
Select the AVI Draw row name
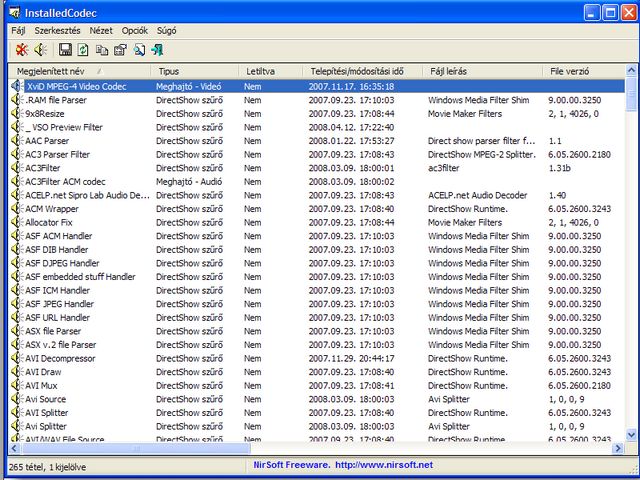43,372
